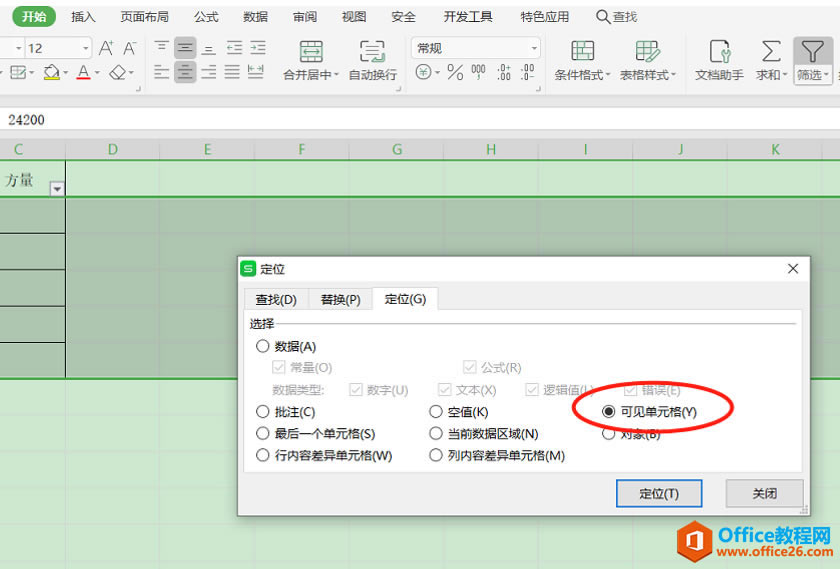Viewport: 840px width, 569px height.
Task: Click font color A icon
Action: click(x=83, y=72)
